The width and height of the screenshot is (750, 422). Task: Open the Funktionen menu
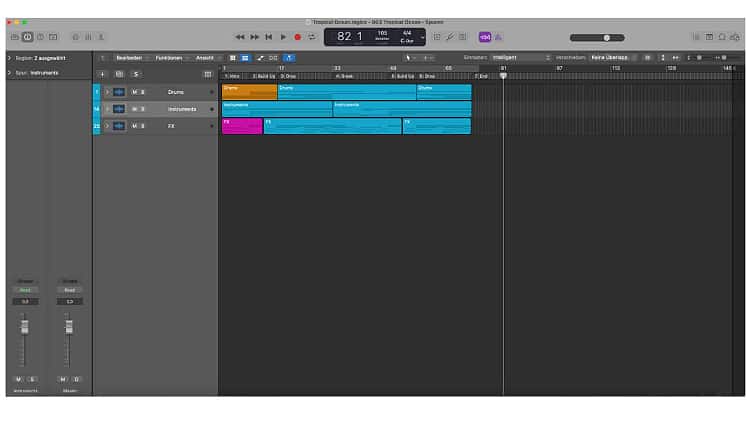(170, 58)
